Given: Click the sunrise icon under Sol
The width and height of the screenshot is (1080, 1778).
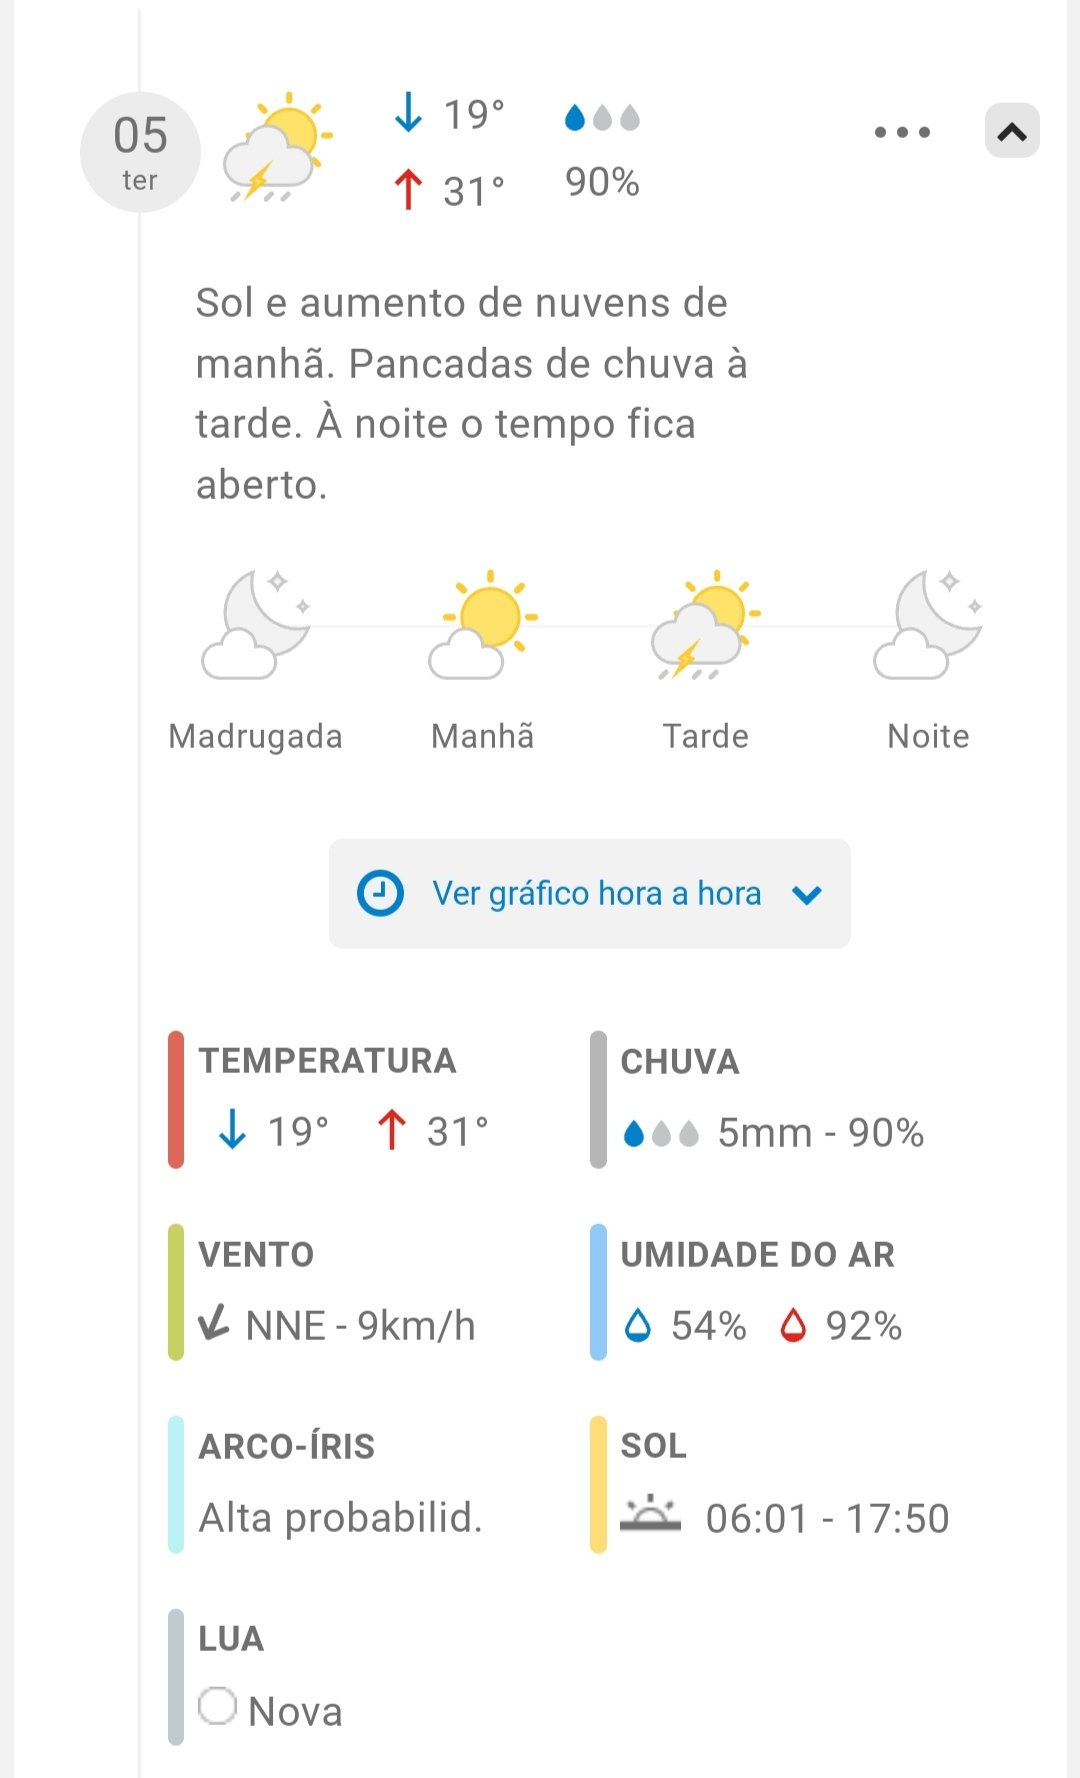Looking at the screenshot, I should click(650, 1515).
